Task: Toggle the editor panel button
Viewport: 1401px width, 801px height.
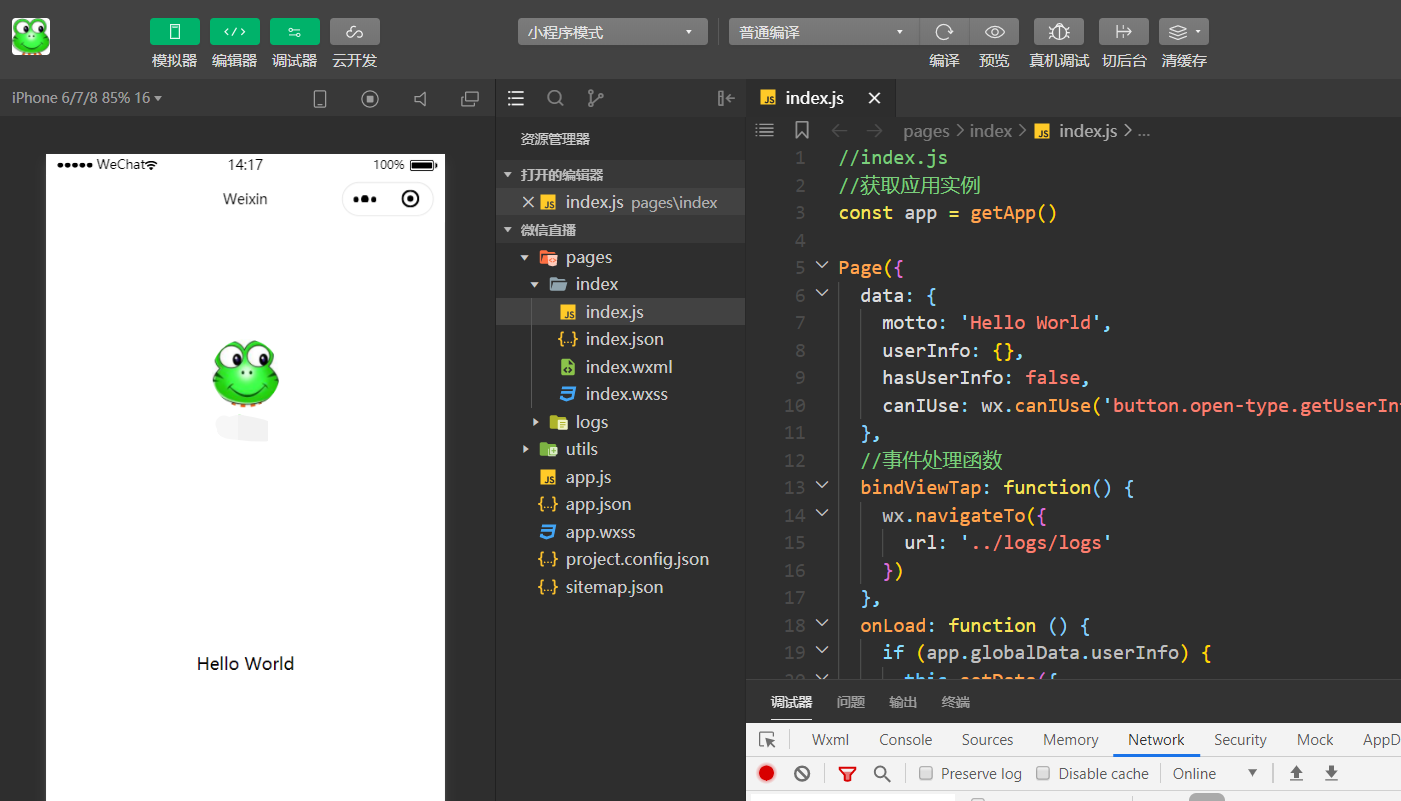Action: [x=235, y=31]
